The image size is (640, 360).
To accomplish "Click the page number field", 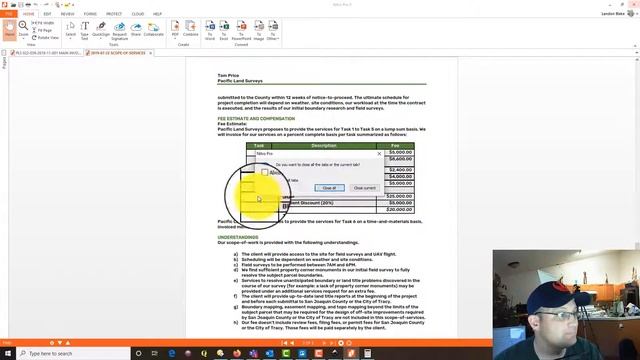I will (308, 343).
